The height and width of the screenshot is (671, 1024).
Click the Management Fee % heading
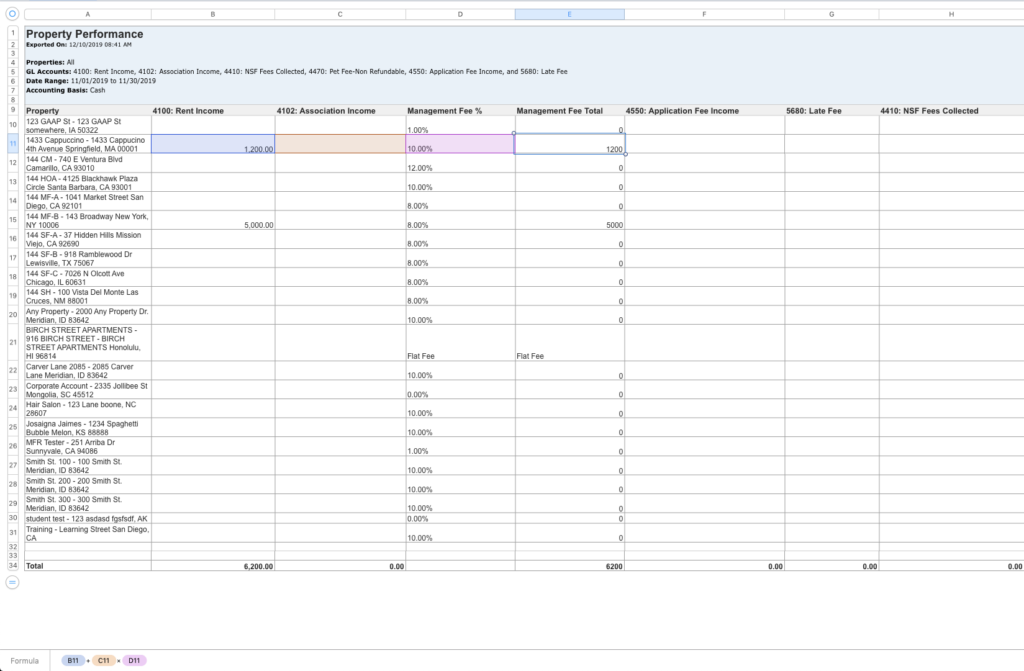tap(460, 110)
